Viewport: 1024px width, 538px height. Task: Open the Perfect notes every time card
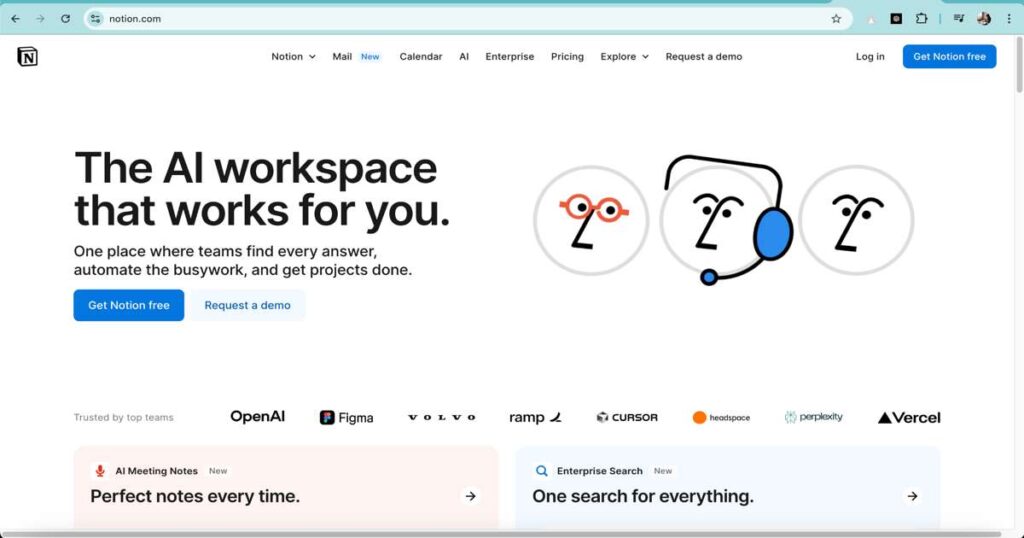coord(286,488)
